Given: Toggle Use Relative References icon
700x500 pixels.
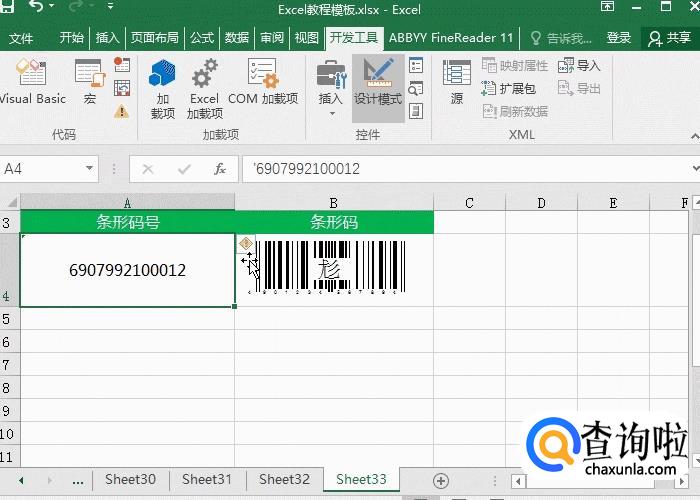Looking at the screenshot, I should (121, 88).
